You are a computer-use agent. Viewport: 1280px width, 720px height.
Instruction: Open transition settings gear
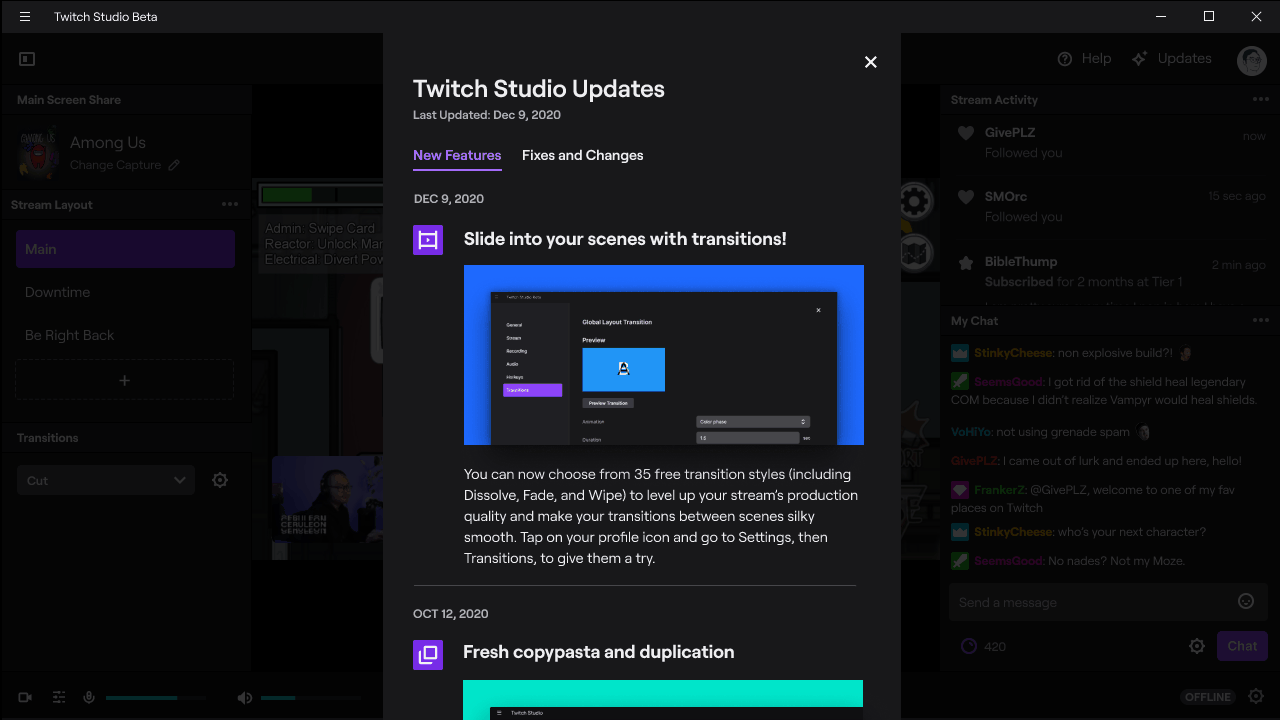pyautogui.click(x=220, y=480)
